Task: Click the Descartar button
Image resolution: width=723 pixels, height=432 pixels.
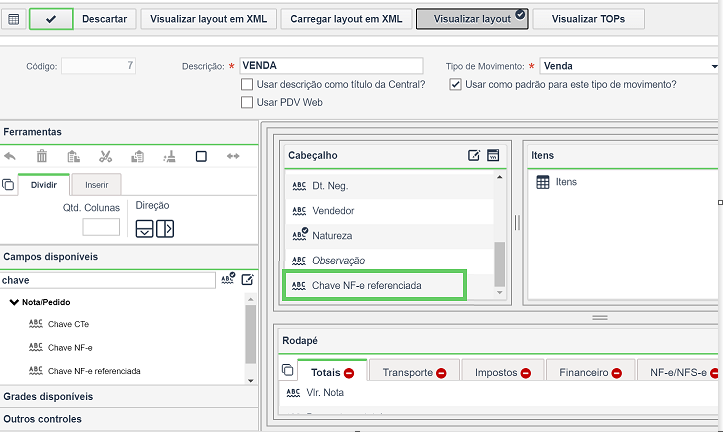Action: pyautogui.click(x=105, y=19)
